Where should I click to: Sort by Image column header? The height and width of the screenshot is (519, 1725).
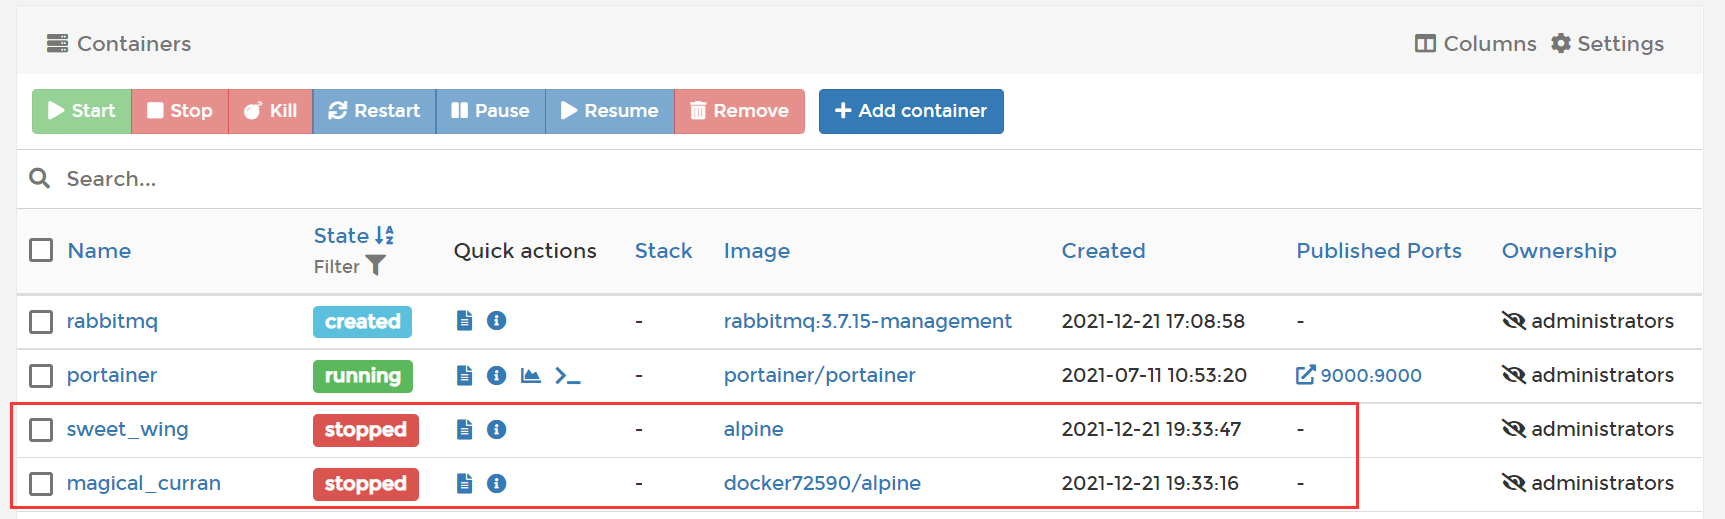756,251
